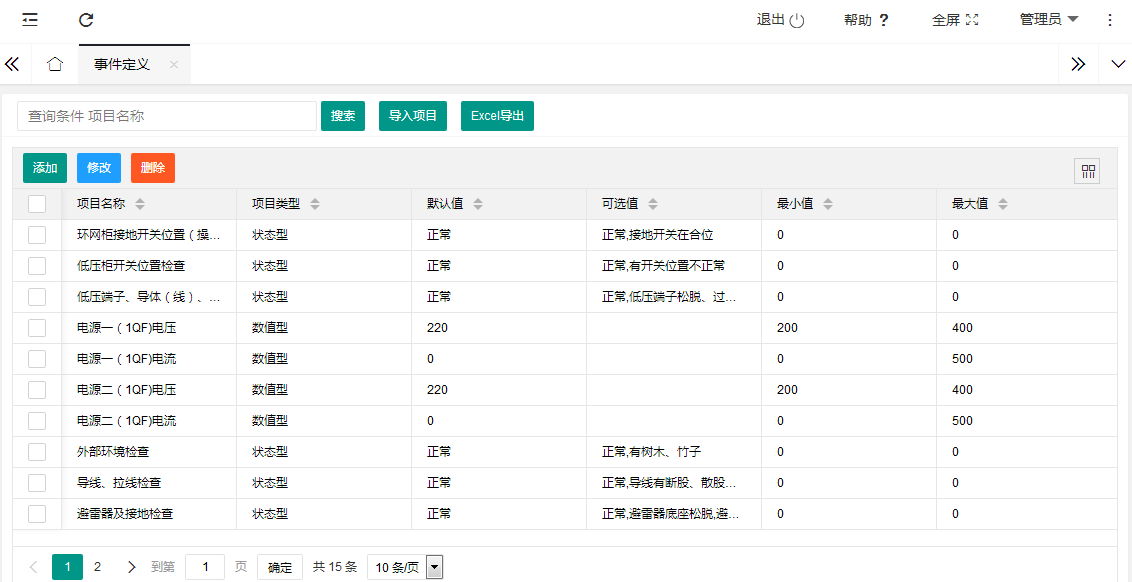Viewport: 1132px width, 582px height.
Task: Open the 10 条/页 page size dropdown
Action: click(x=404, y=568)
